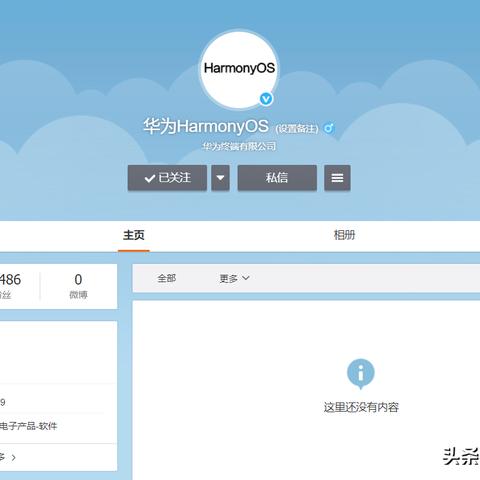Open the 微博 count showing 0
480x480 pixels.
[78, 285]
